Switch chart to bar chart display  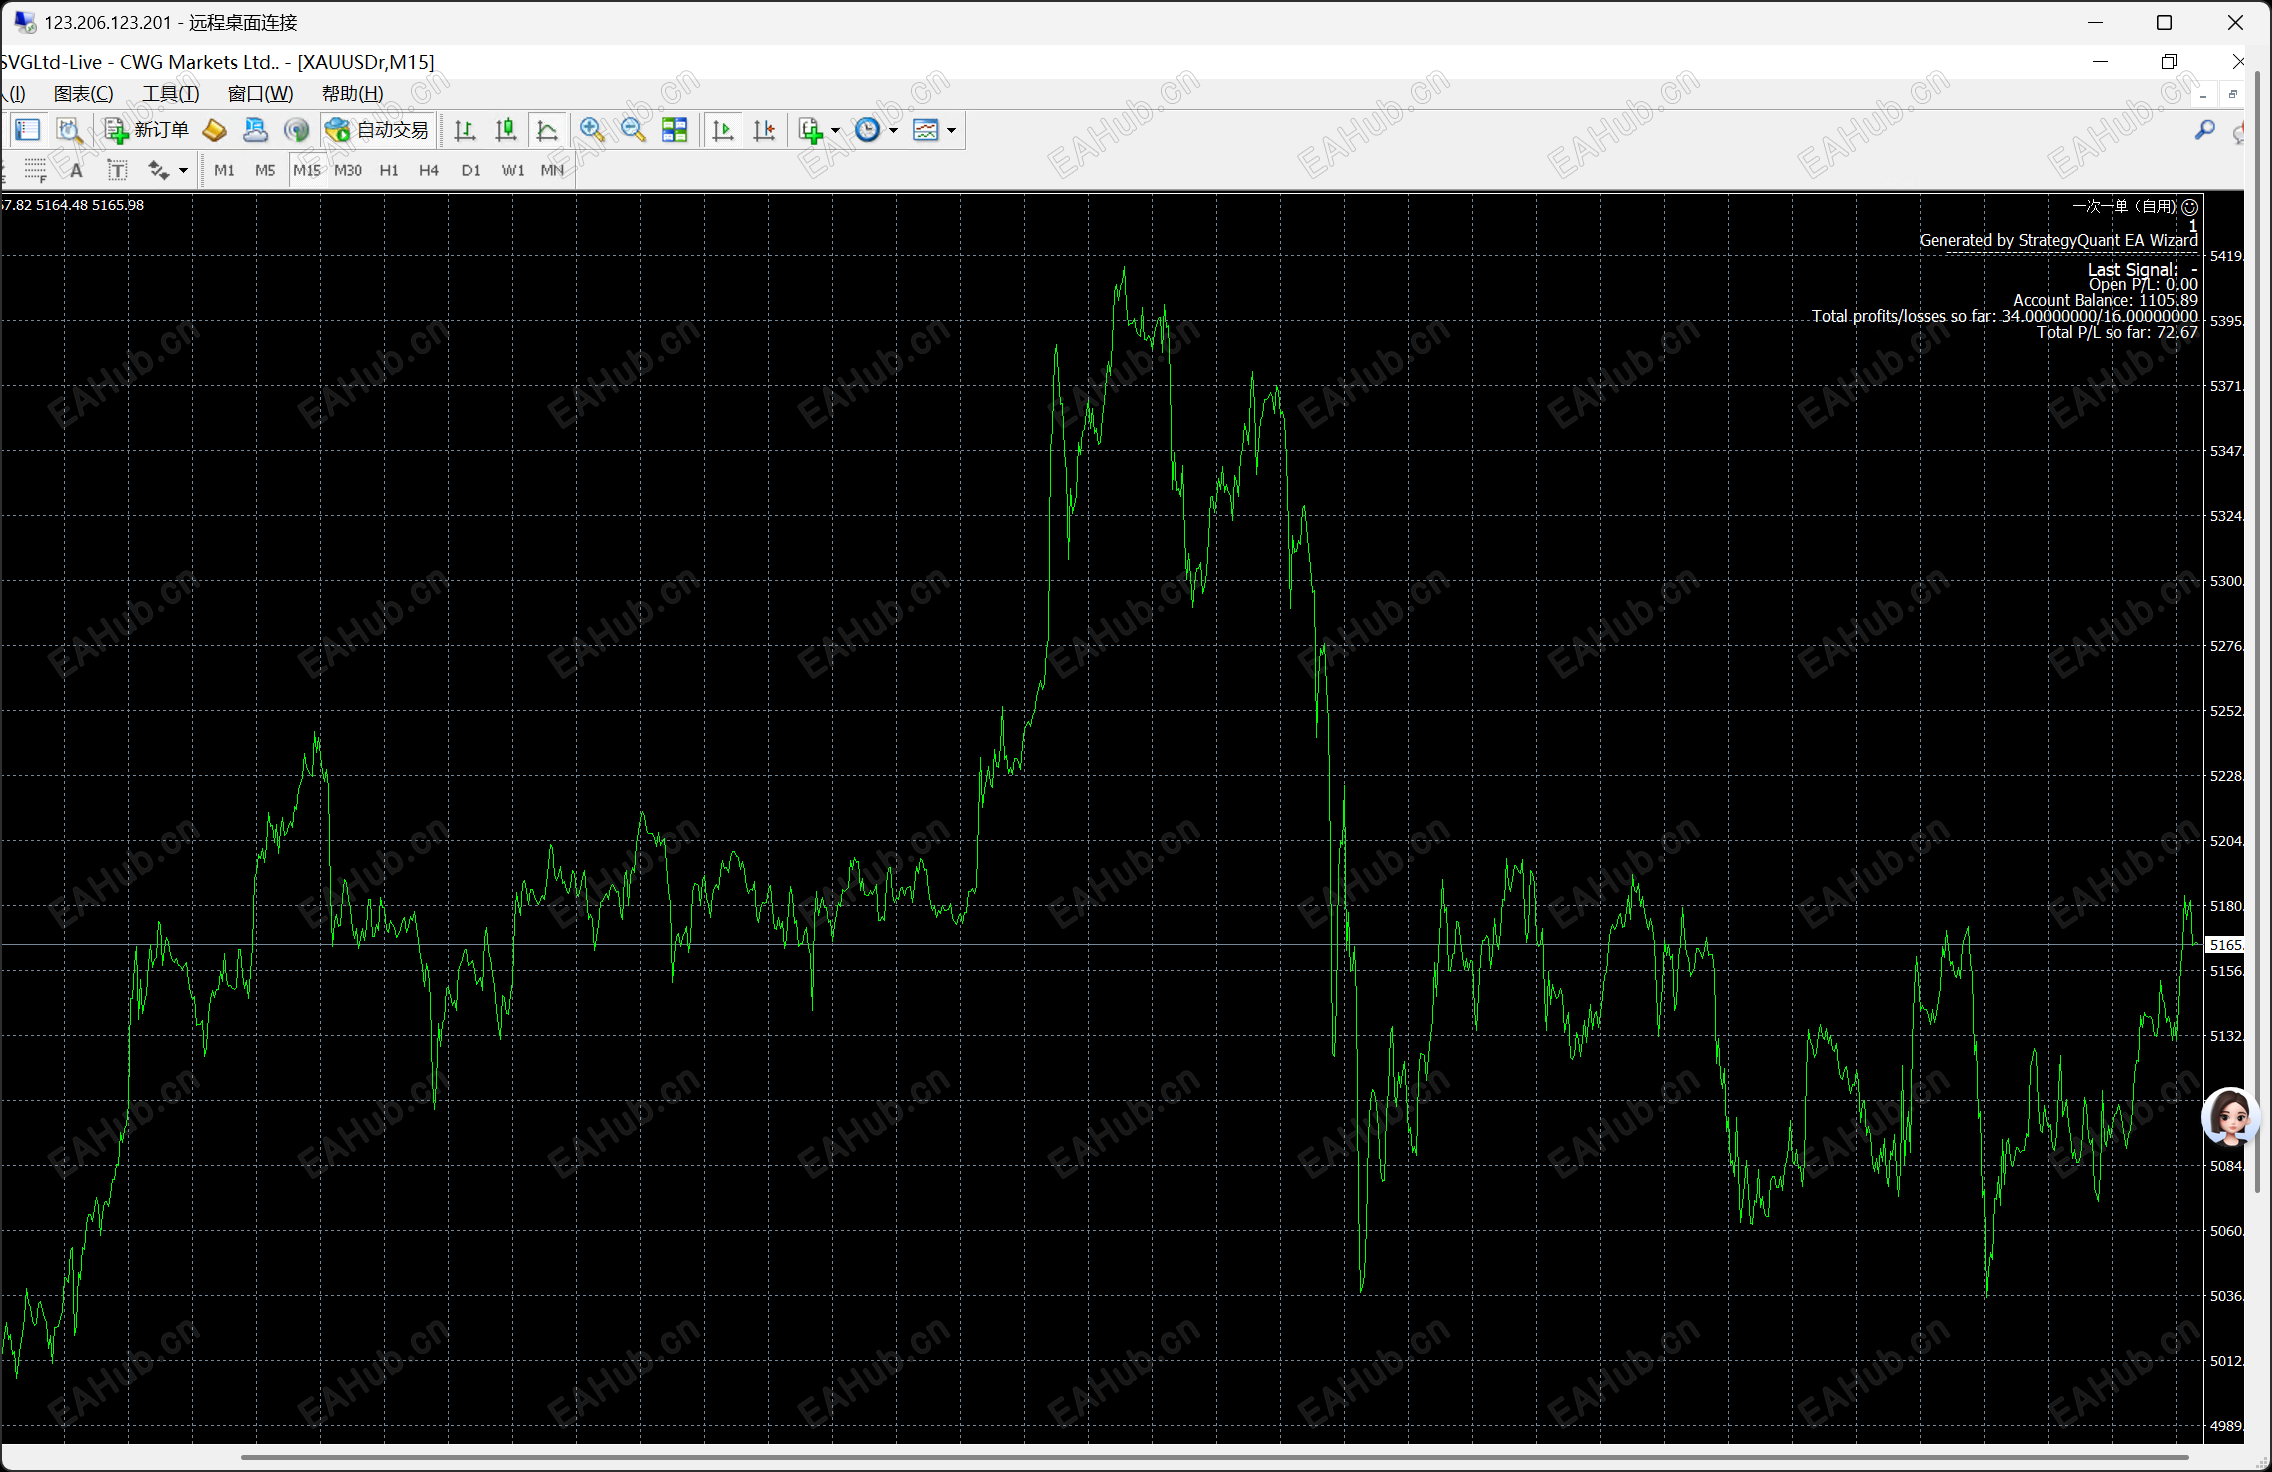click(464, 130)
